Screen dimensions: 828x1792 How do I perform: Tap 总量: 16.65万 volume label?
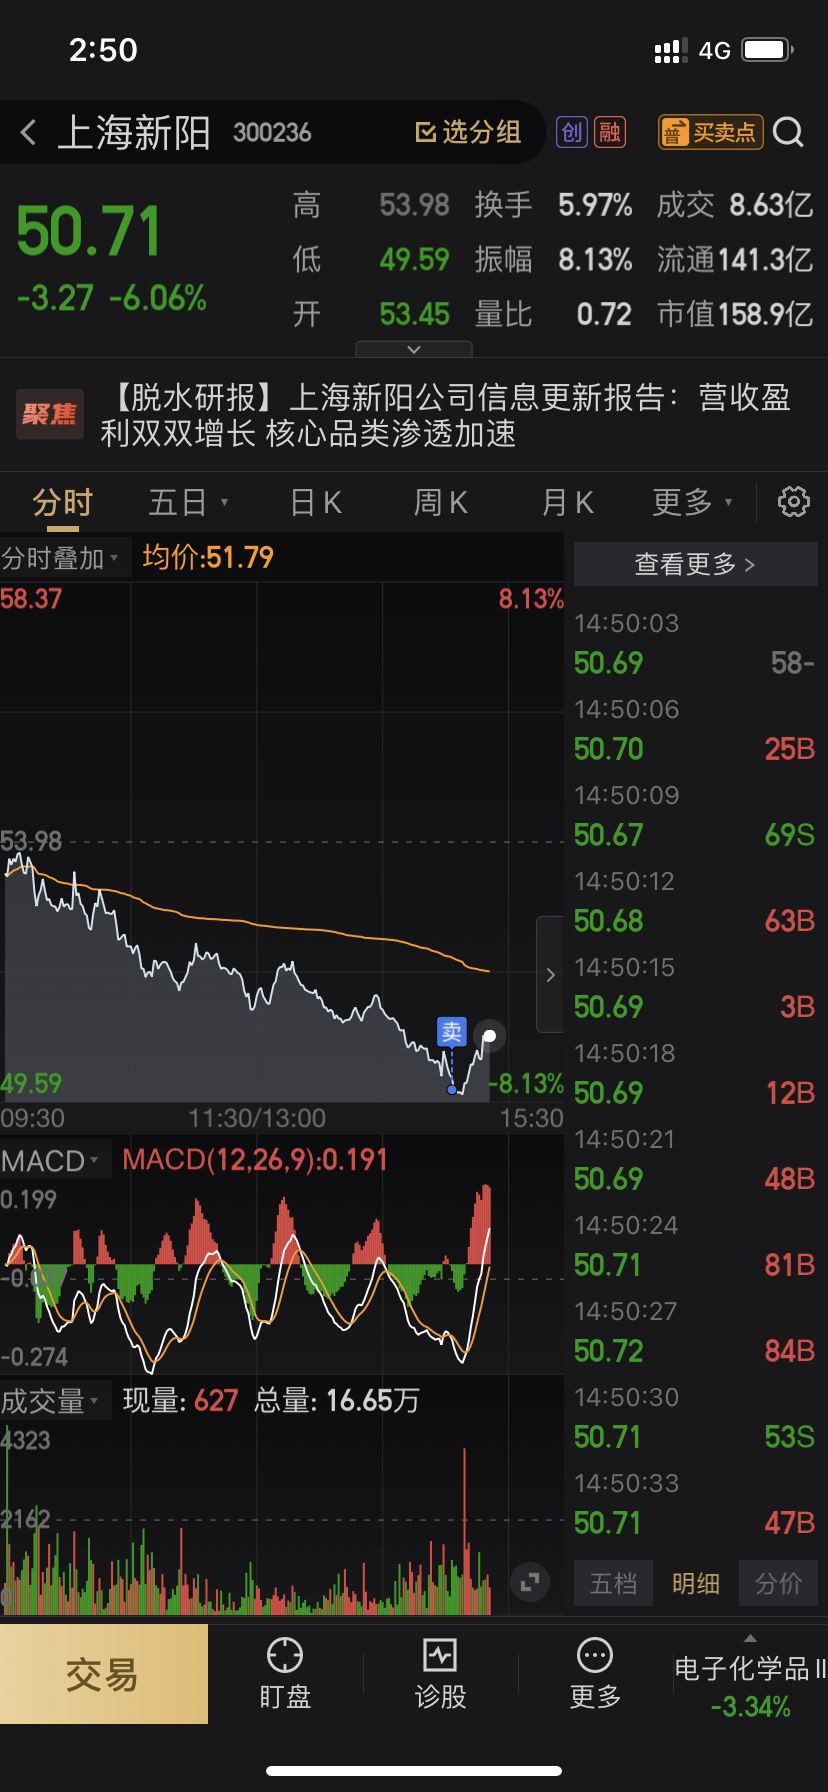pyautogui.click(x=337, y=1401)
